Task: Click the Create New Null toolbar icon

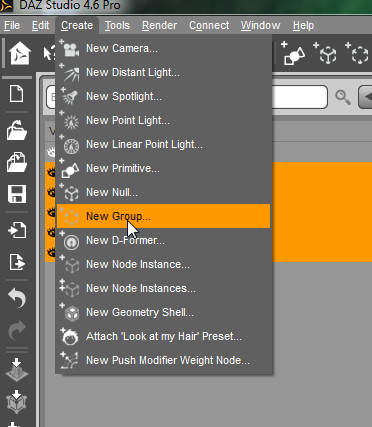Action: (x=325, y=53)
